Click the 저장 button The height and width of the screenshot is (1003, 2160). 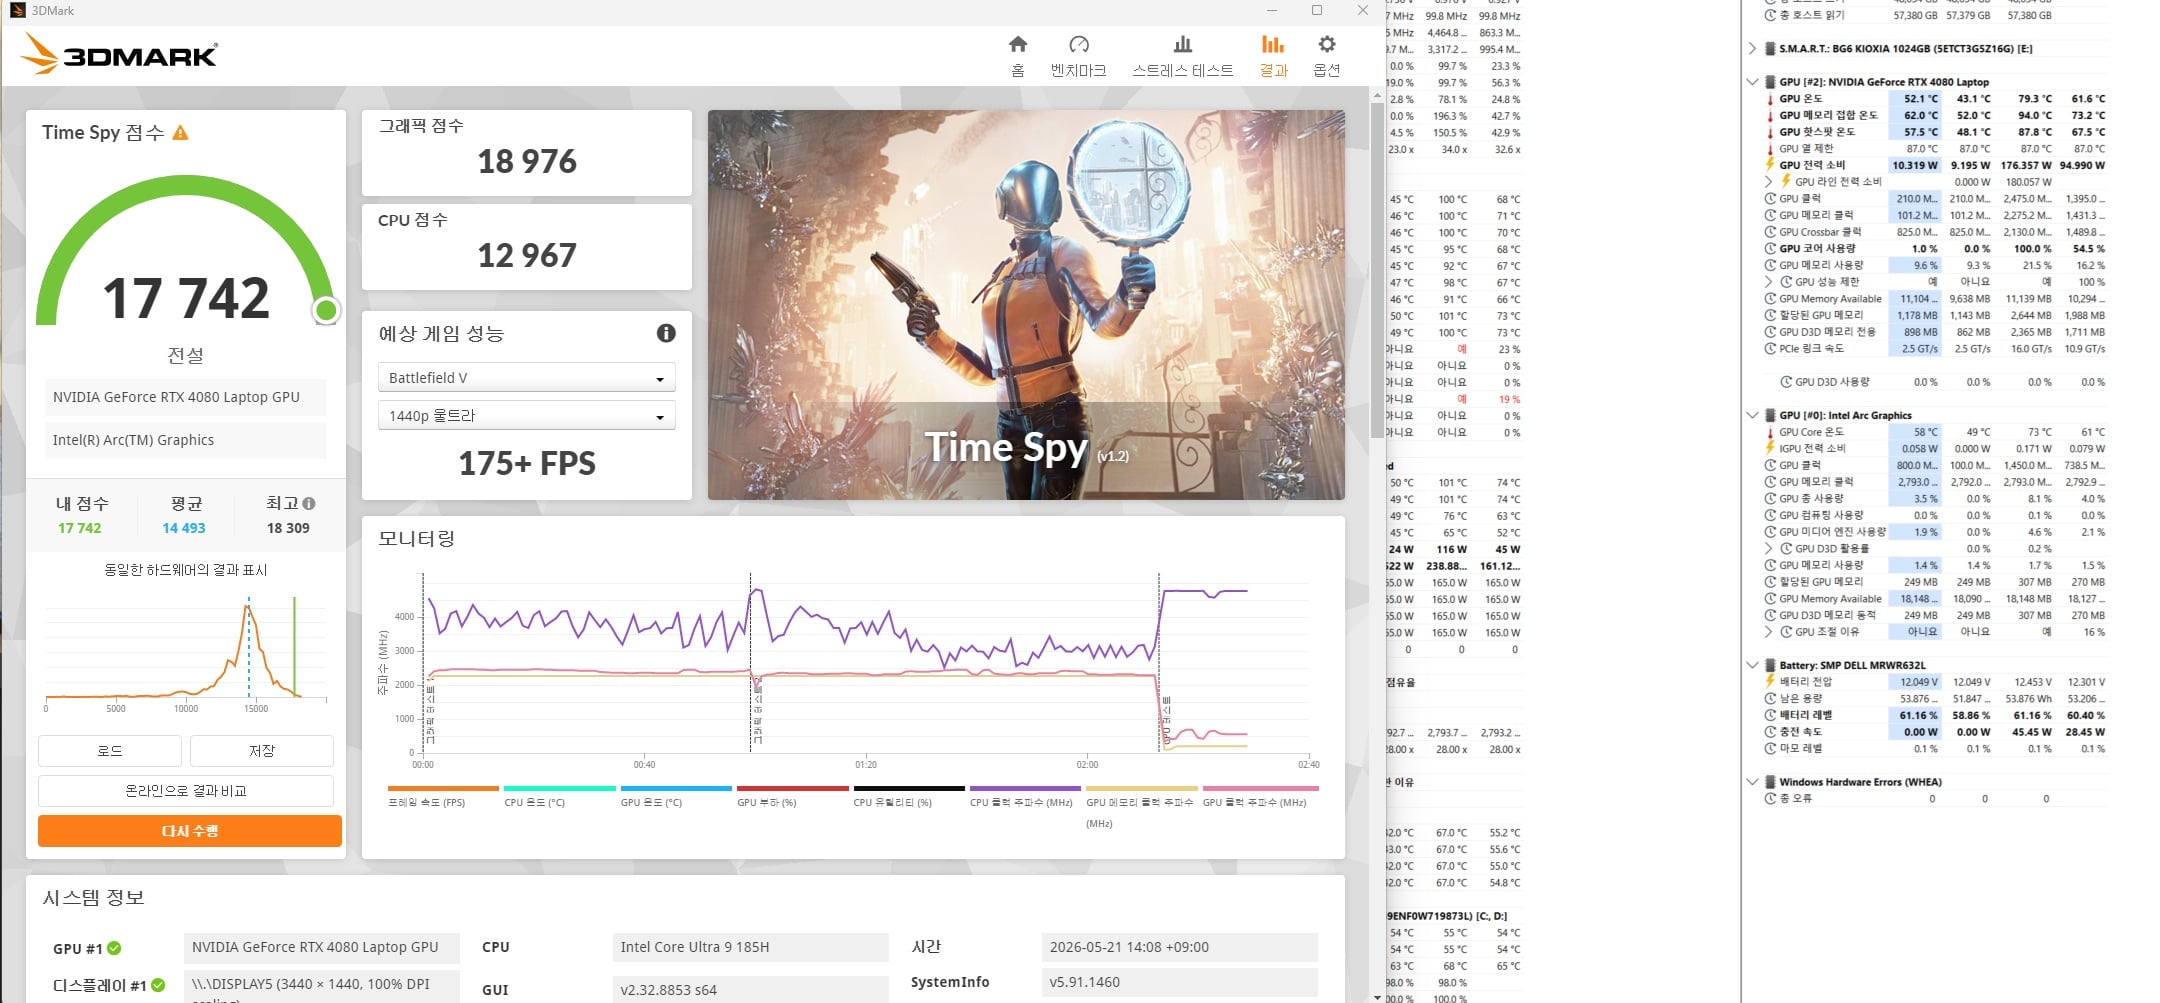[x=262, y=751]
